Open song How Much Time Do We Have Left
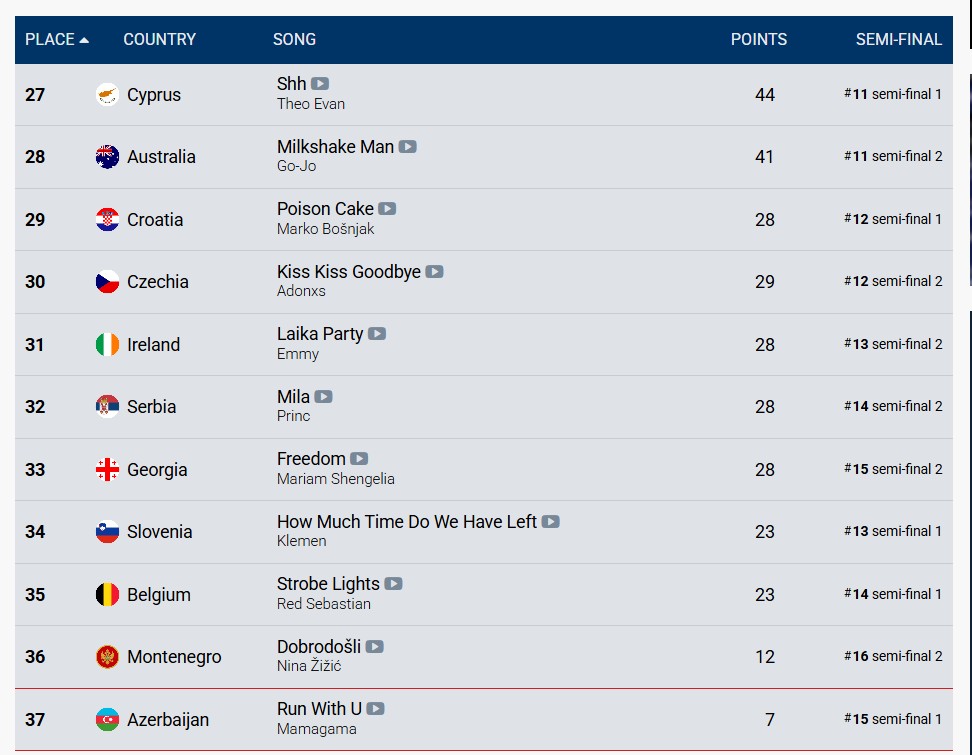The image size is (972, 755). pos(406,521)
